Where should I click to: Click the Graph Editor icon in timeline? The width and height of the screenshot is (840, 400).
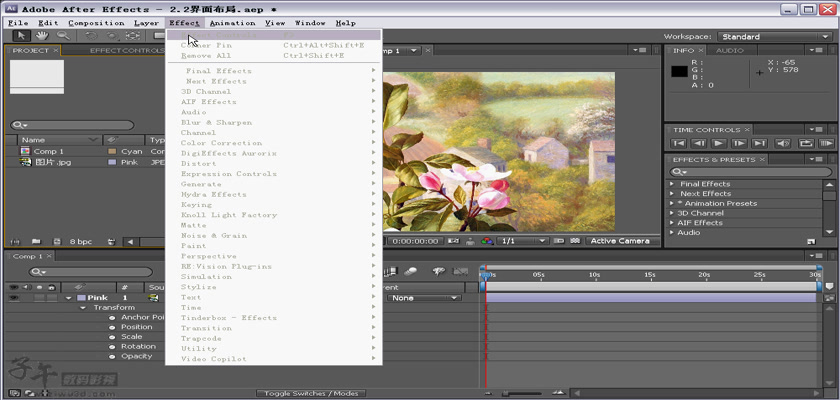tap(459, 272)
